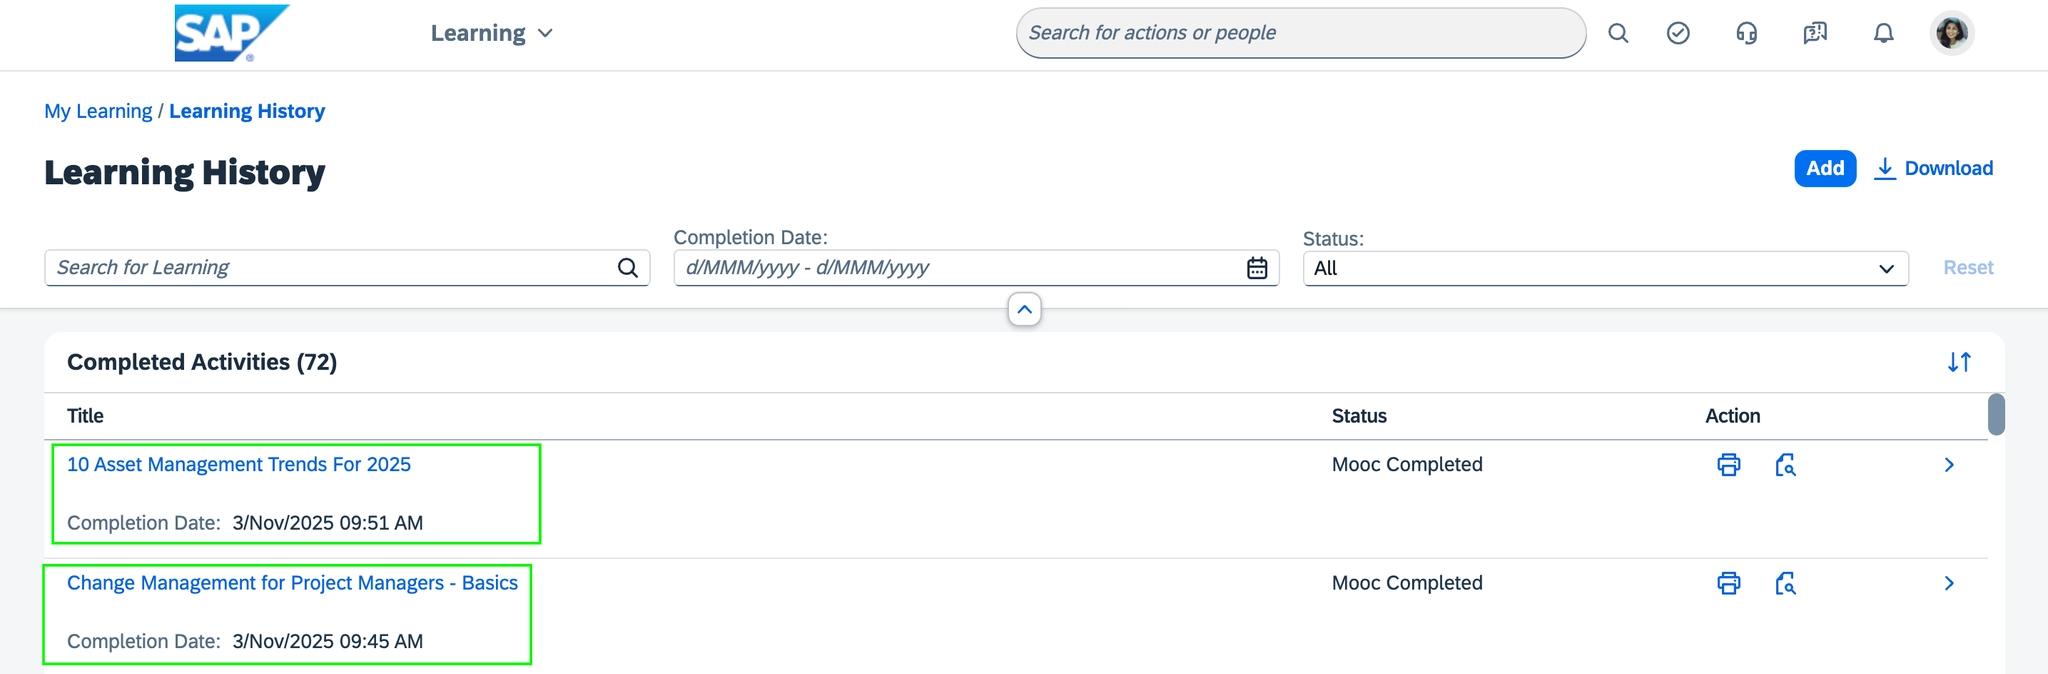Open the headset support icon
The height and width of the screenshot is (674, 2048).
[1747, 33]
